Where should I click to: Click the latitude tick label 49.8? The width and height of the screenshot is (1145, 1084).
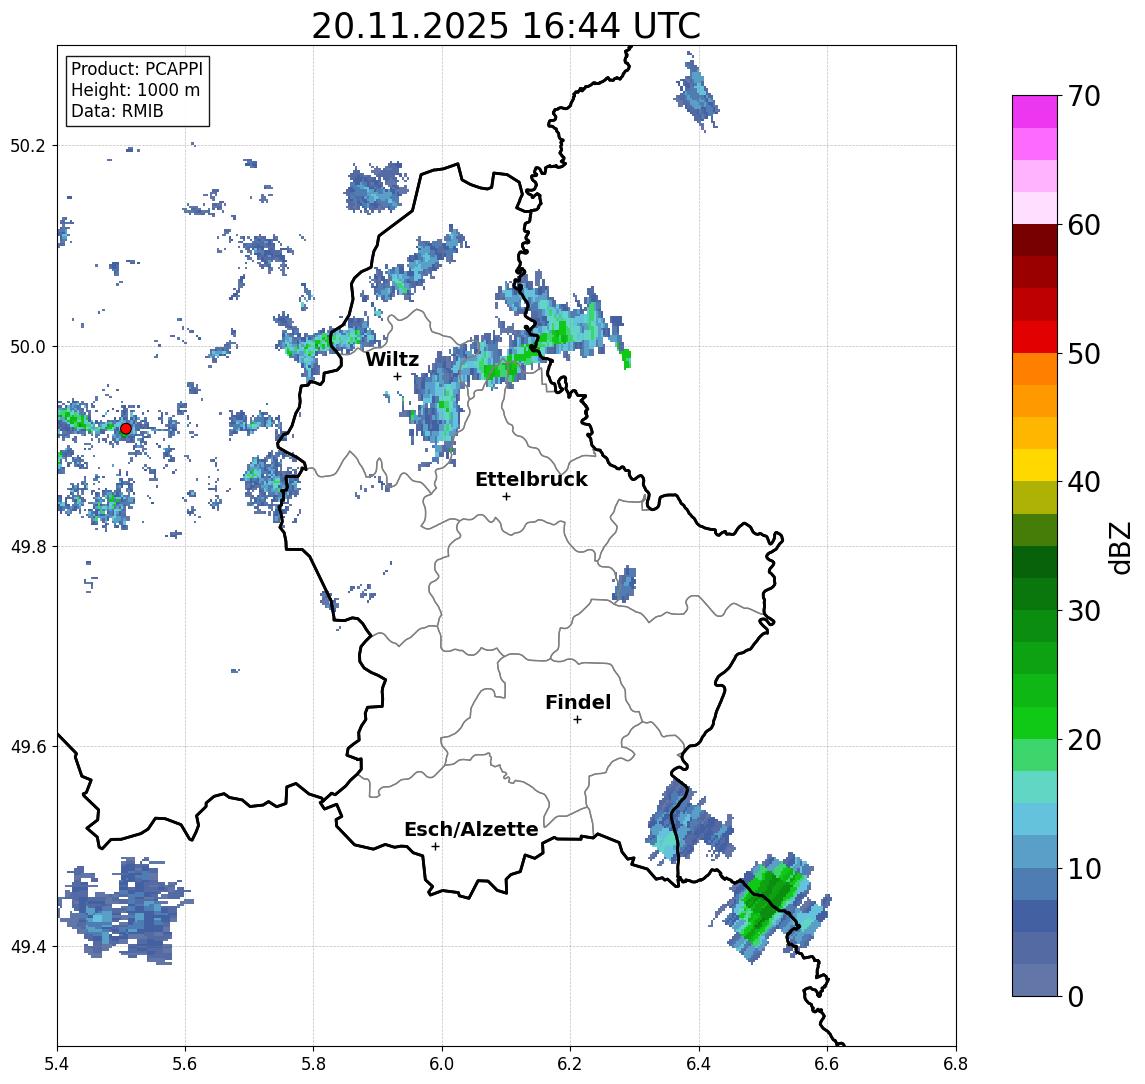coord(27,546)
